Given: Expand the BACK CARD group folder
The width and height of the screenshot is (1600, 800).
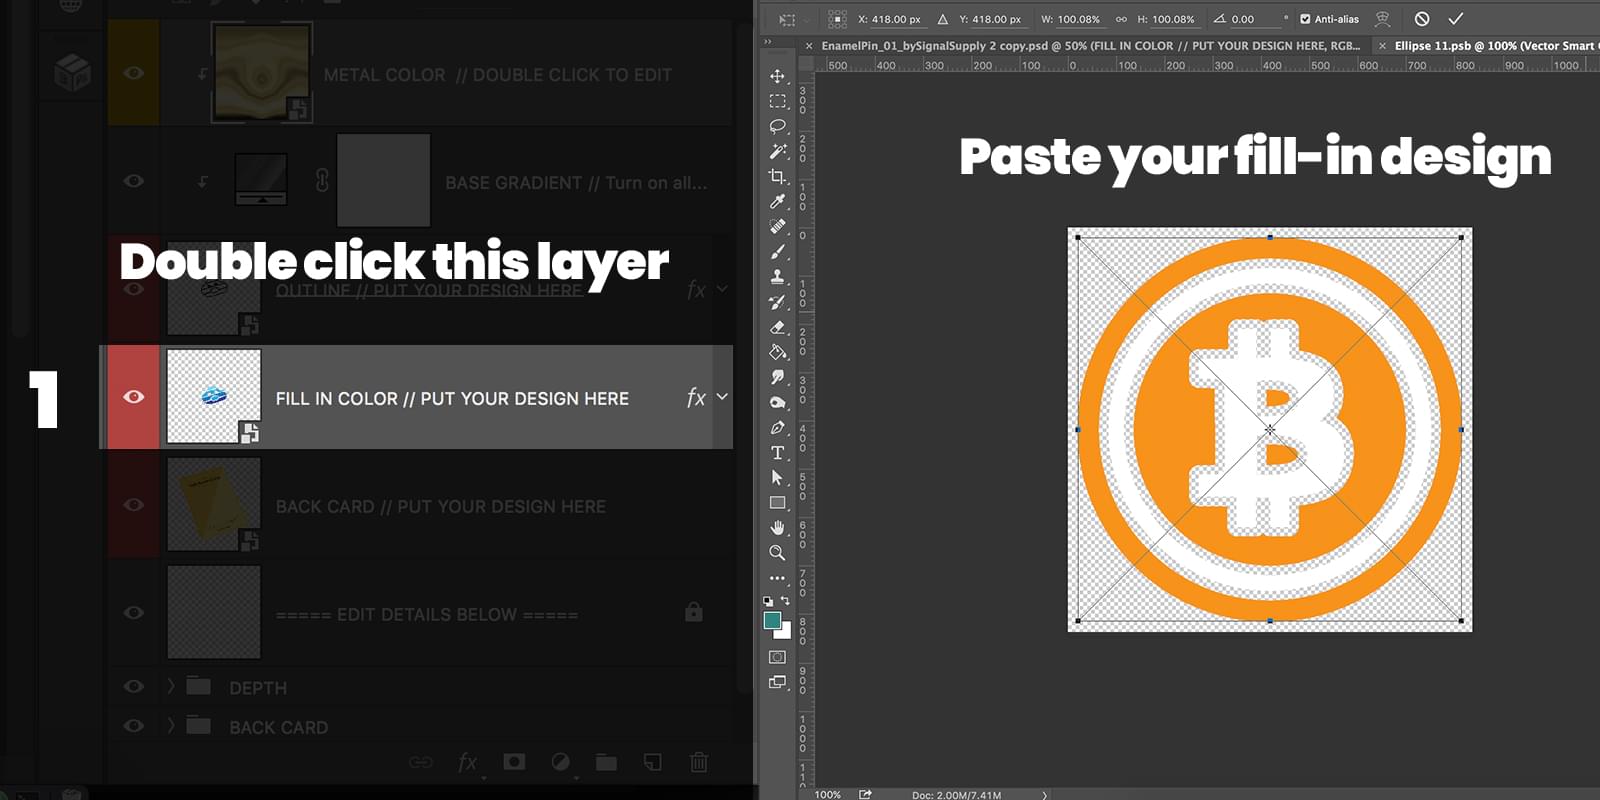Looking at the screenshot, I should coord(171,725).
